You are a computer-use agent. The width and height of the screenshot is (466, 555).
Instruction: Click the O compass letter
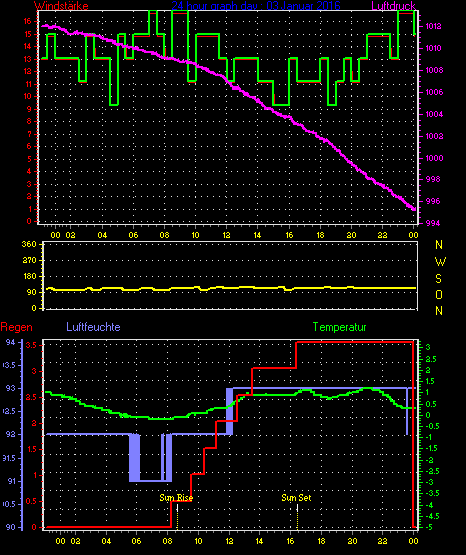point(439,294)
